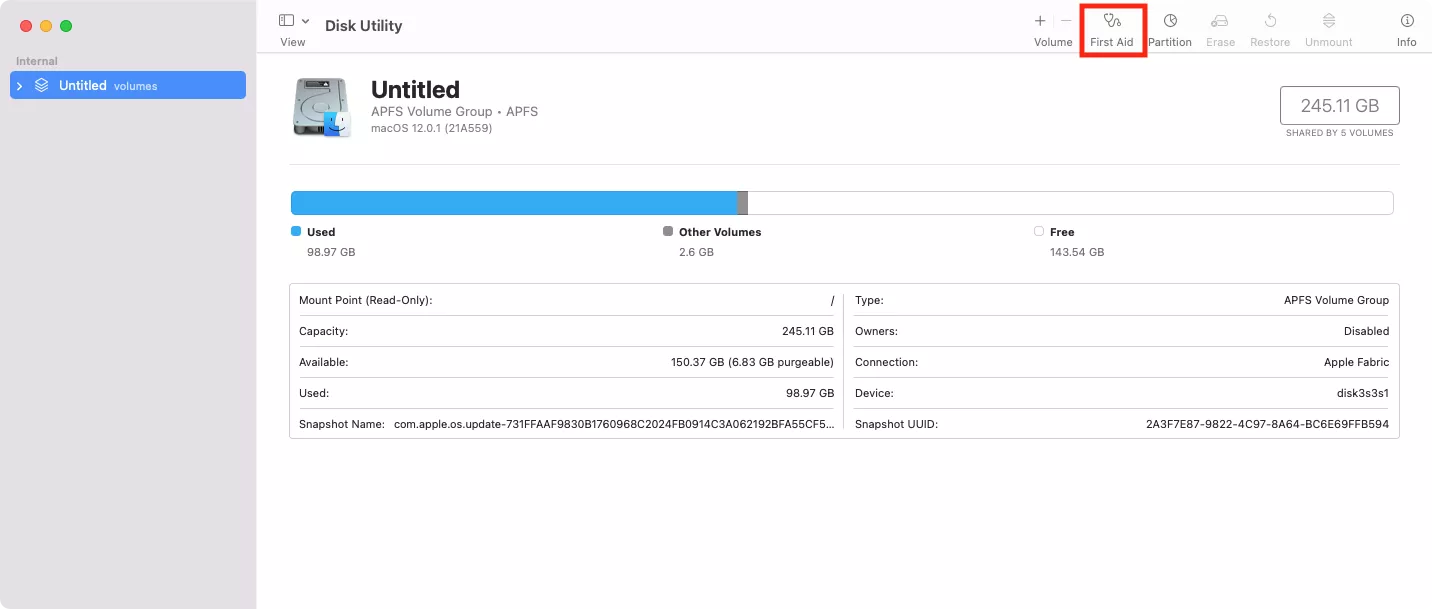Click the 'disk3s3s1' device value
This screenshot has height=609, width=1432.
coord(1363,393)
